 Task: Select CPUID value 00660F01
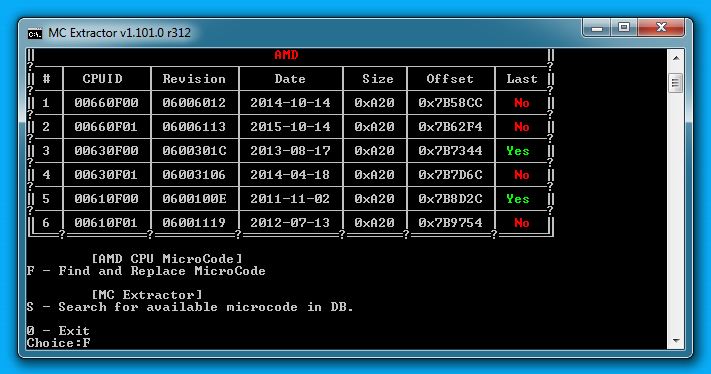coord(106,127)
